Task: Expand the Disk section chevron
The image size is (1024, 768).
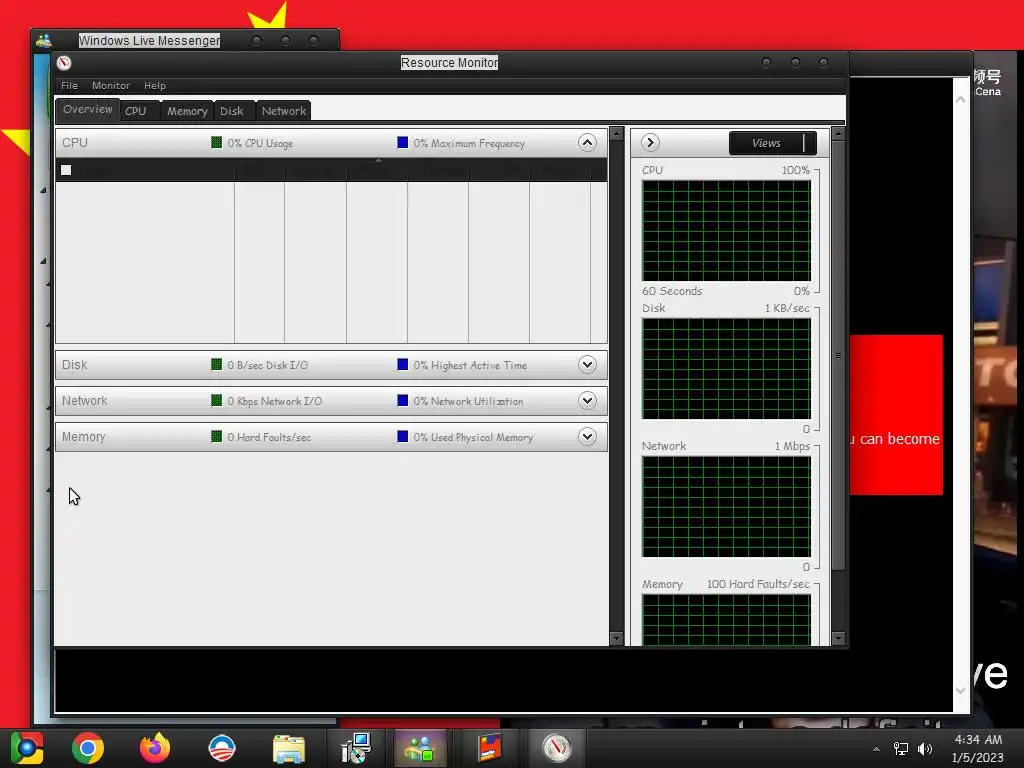Action: click(587, 364)
